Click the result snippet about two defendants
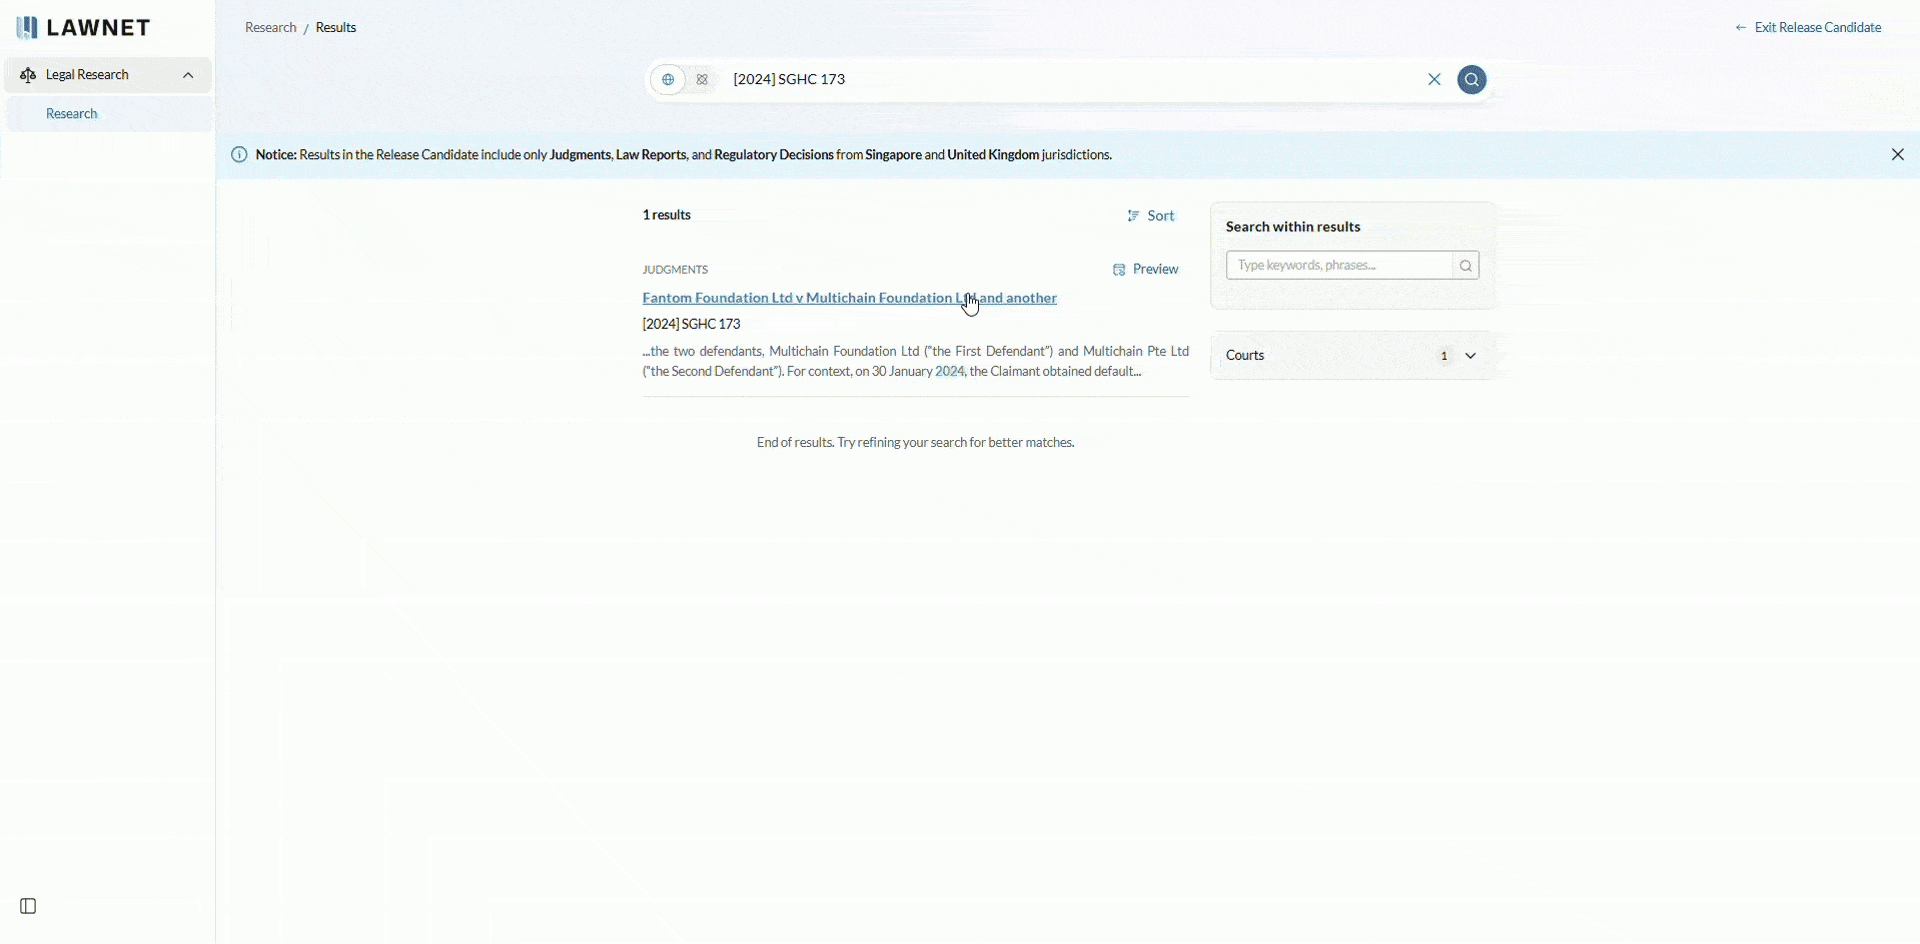This screenshot has height=944, width=1920. pyautogui.click(x=916, y=363)
